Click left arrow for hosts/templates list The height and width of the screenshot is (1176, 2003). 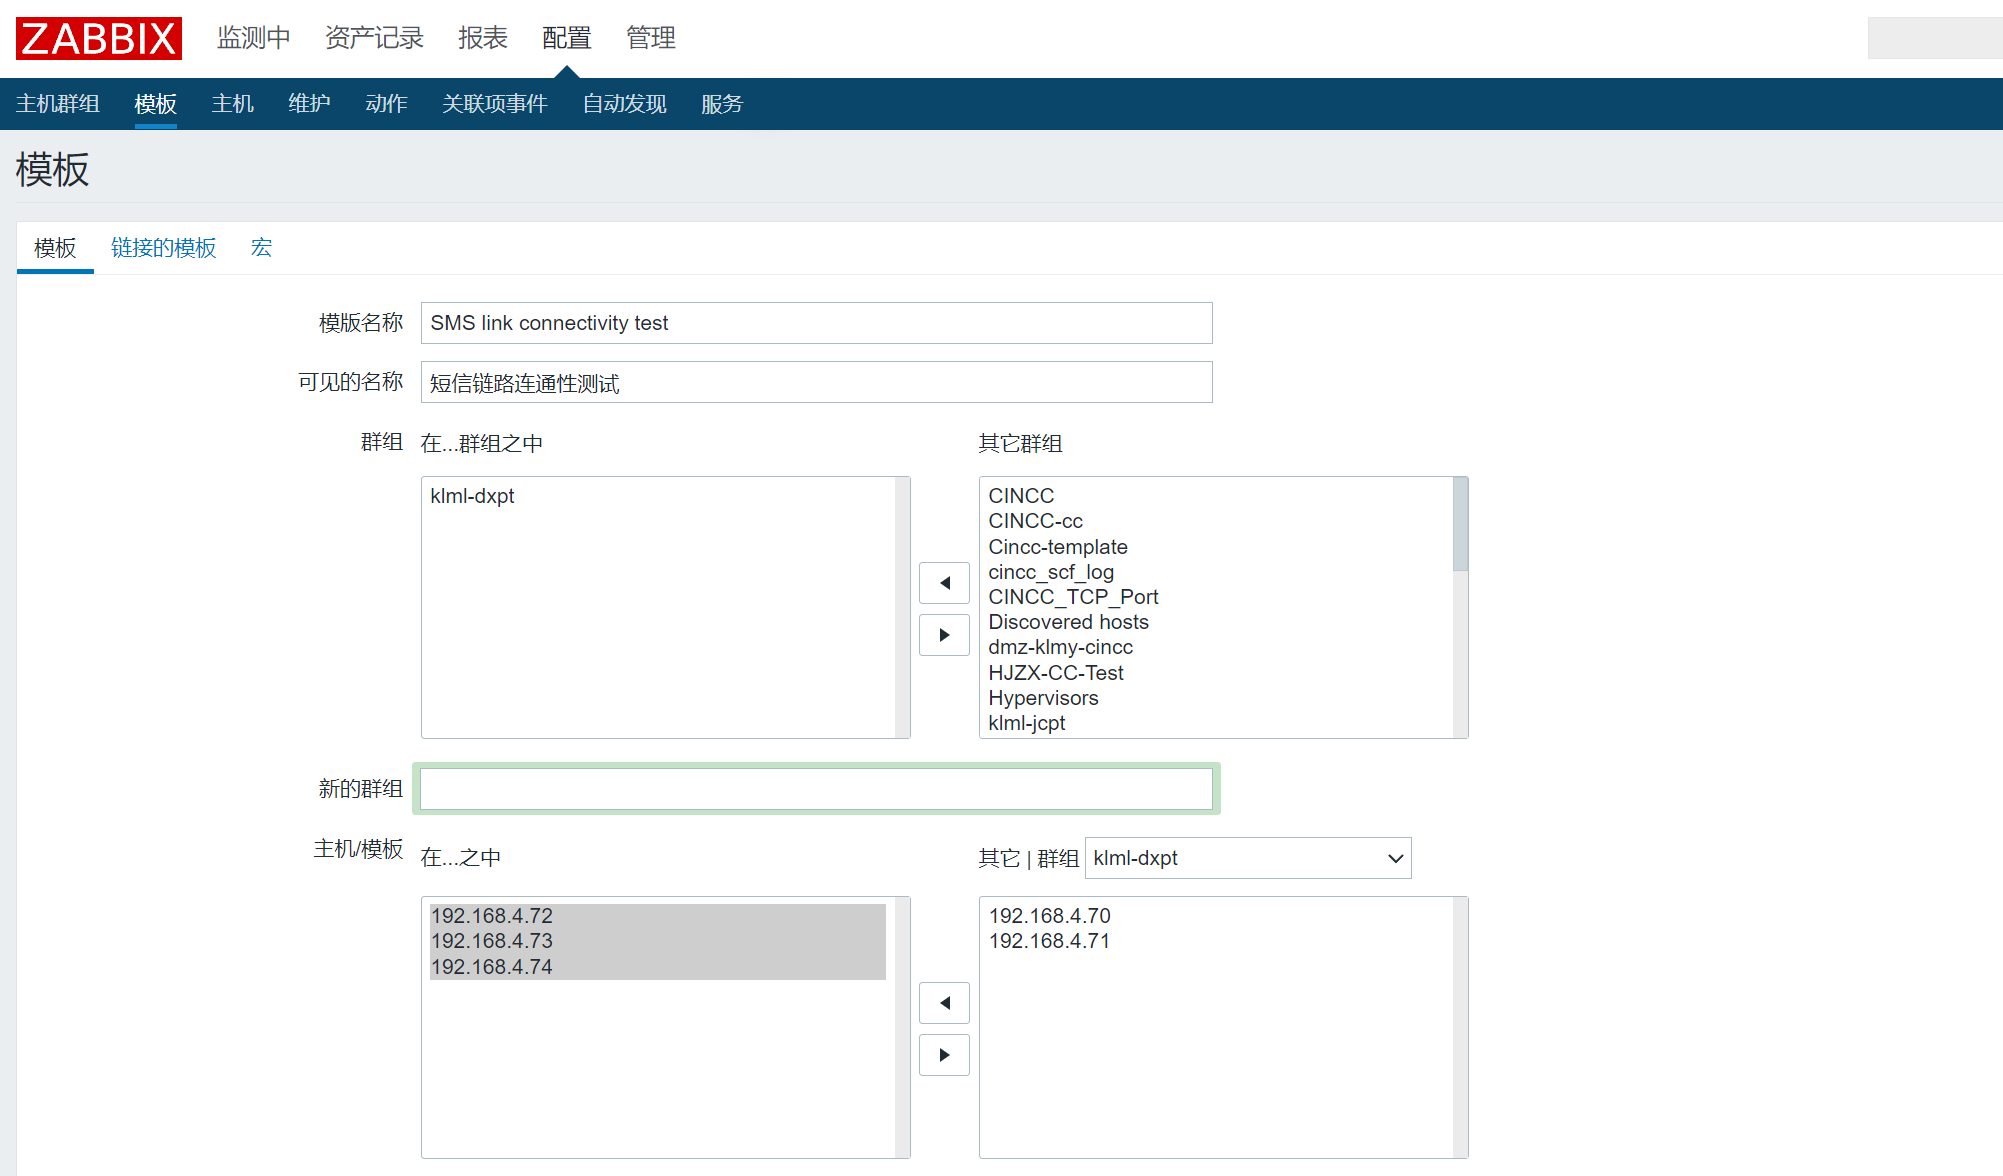point(944,1003)
